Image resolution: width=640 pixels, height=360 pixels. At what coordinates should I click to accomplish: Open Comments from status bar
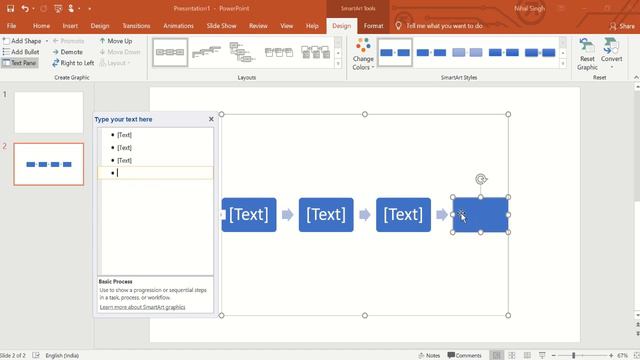tap(464, 356)
